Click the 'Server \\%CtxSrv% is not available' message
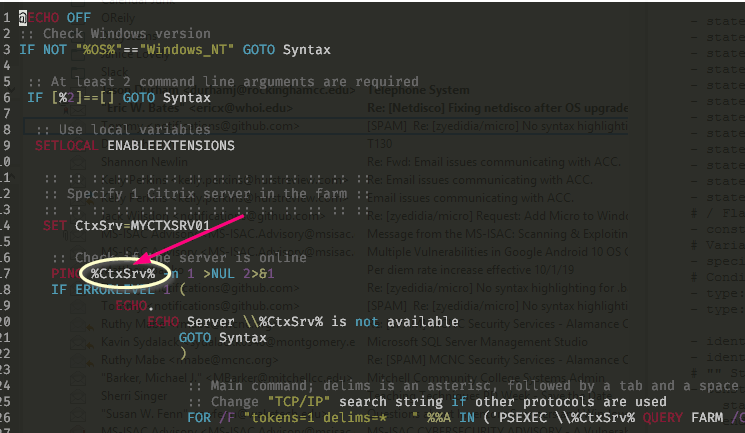Screen dimensions: 745x433 [x=323, y=322]
